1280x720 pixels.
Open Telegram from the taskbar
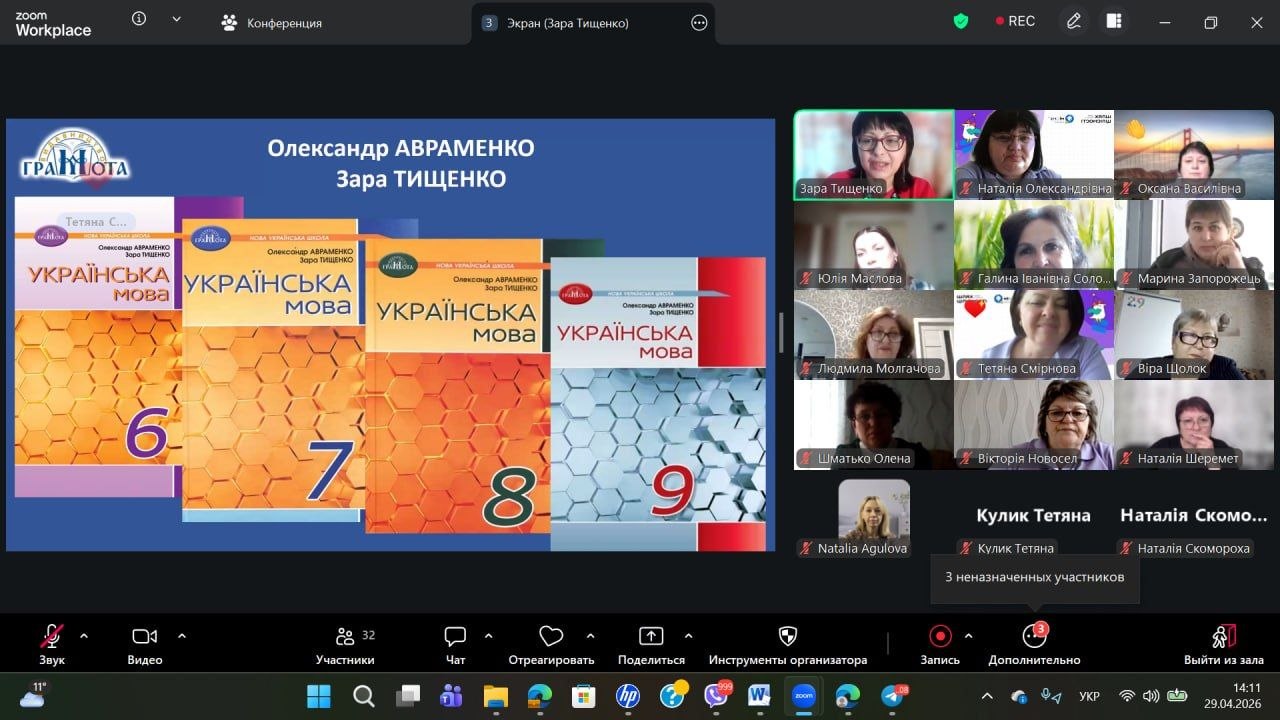(892, 696)
